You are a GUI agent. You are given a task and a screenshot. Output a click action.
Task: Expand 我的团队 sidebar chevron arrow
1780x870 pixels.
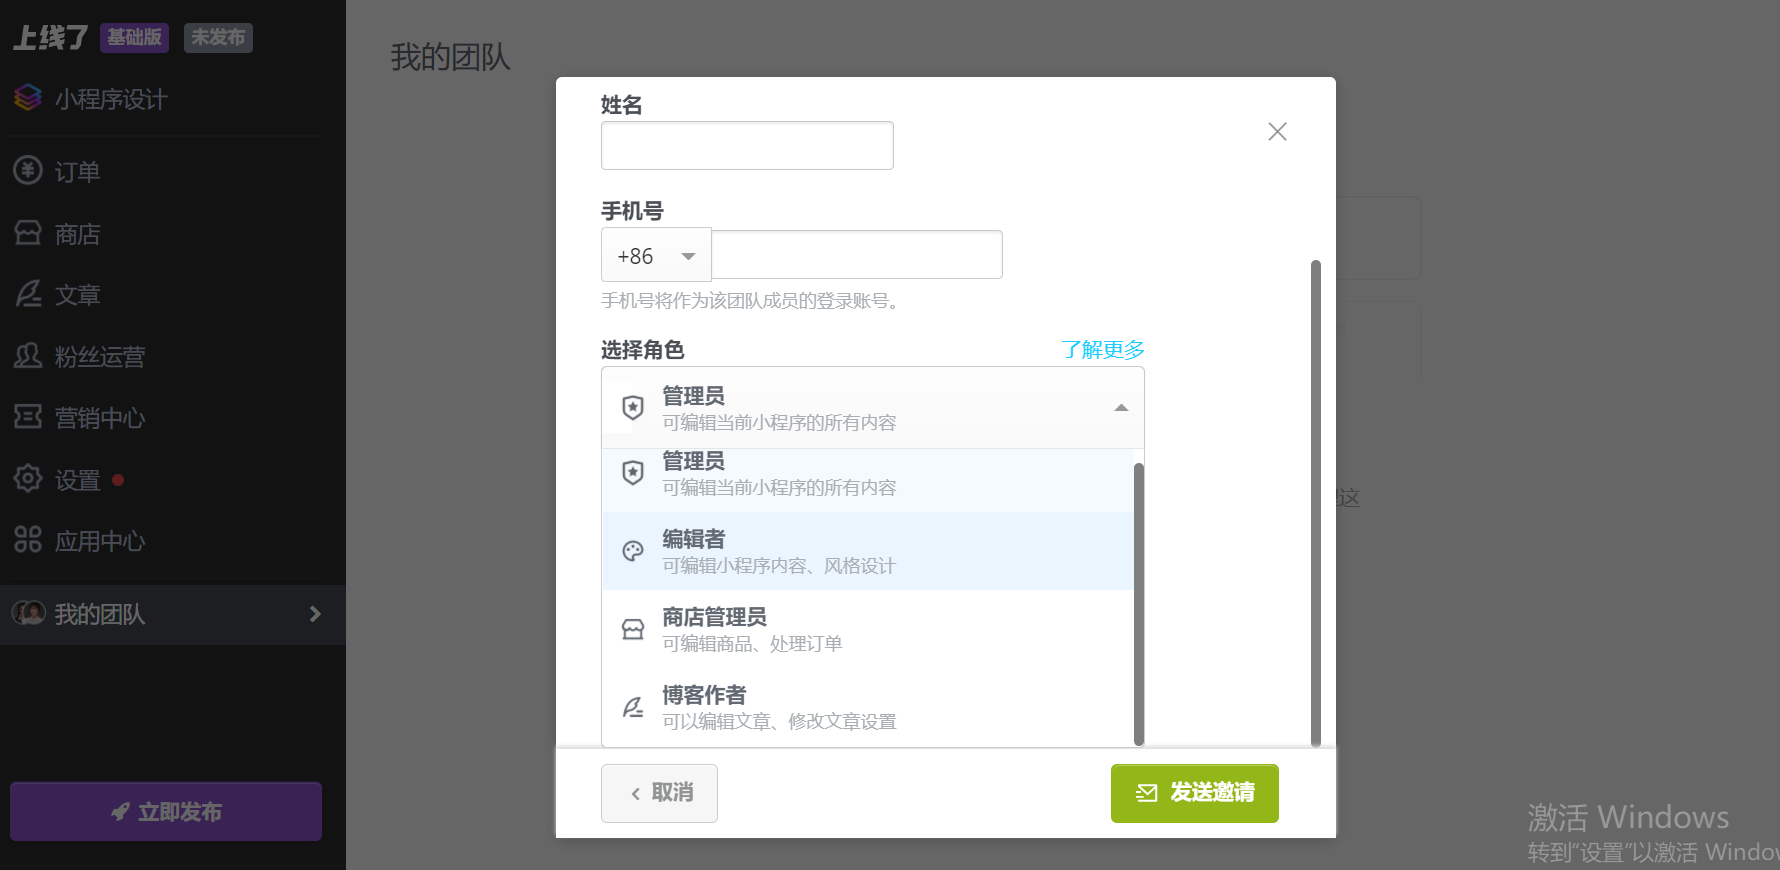[x=315, y=614]
